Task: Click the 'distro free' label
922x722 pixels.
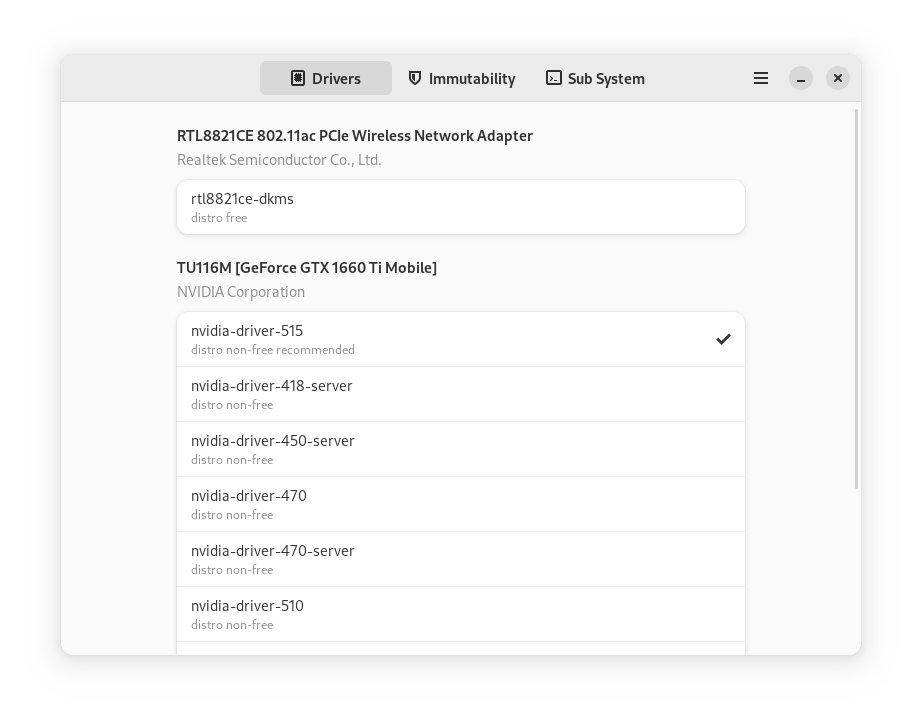Action: pyautogui.click(x=219, y=218)
